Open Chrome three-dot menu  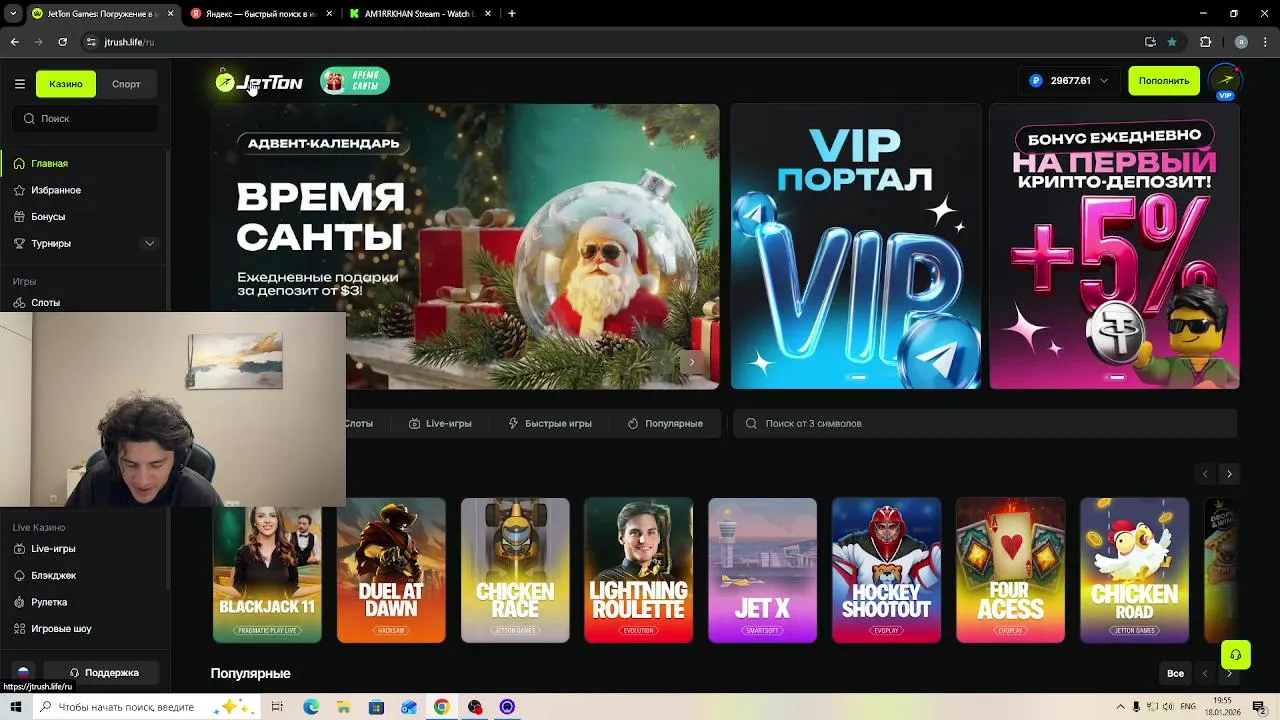point(1266,42)
